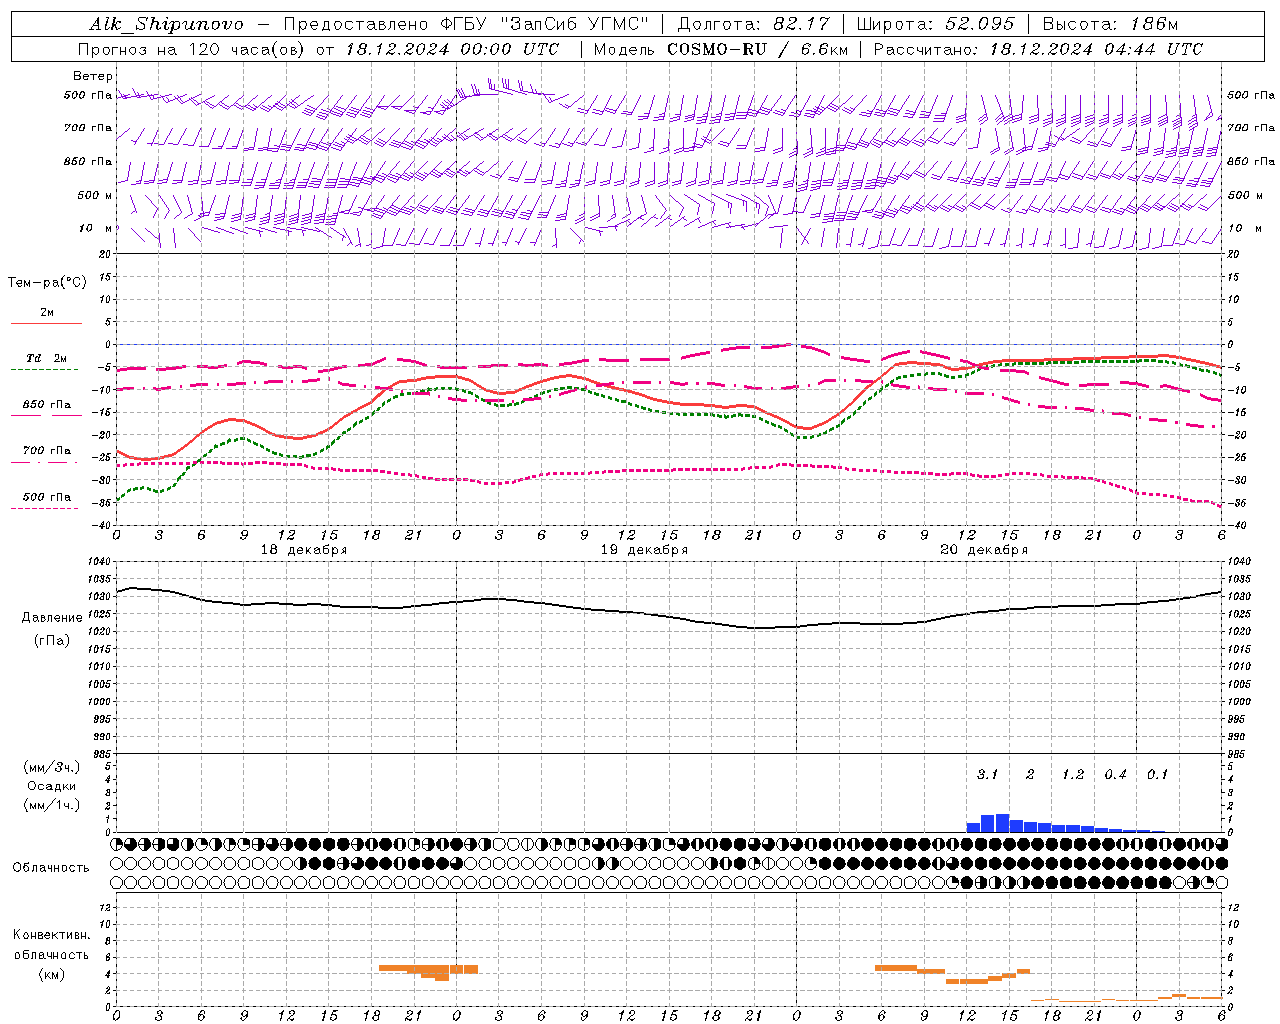Select the 19 декабря date label

tap(644, 550)
